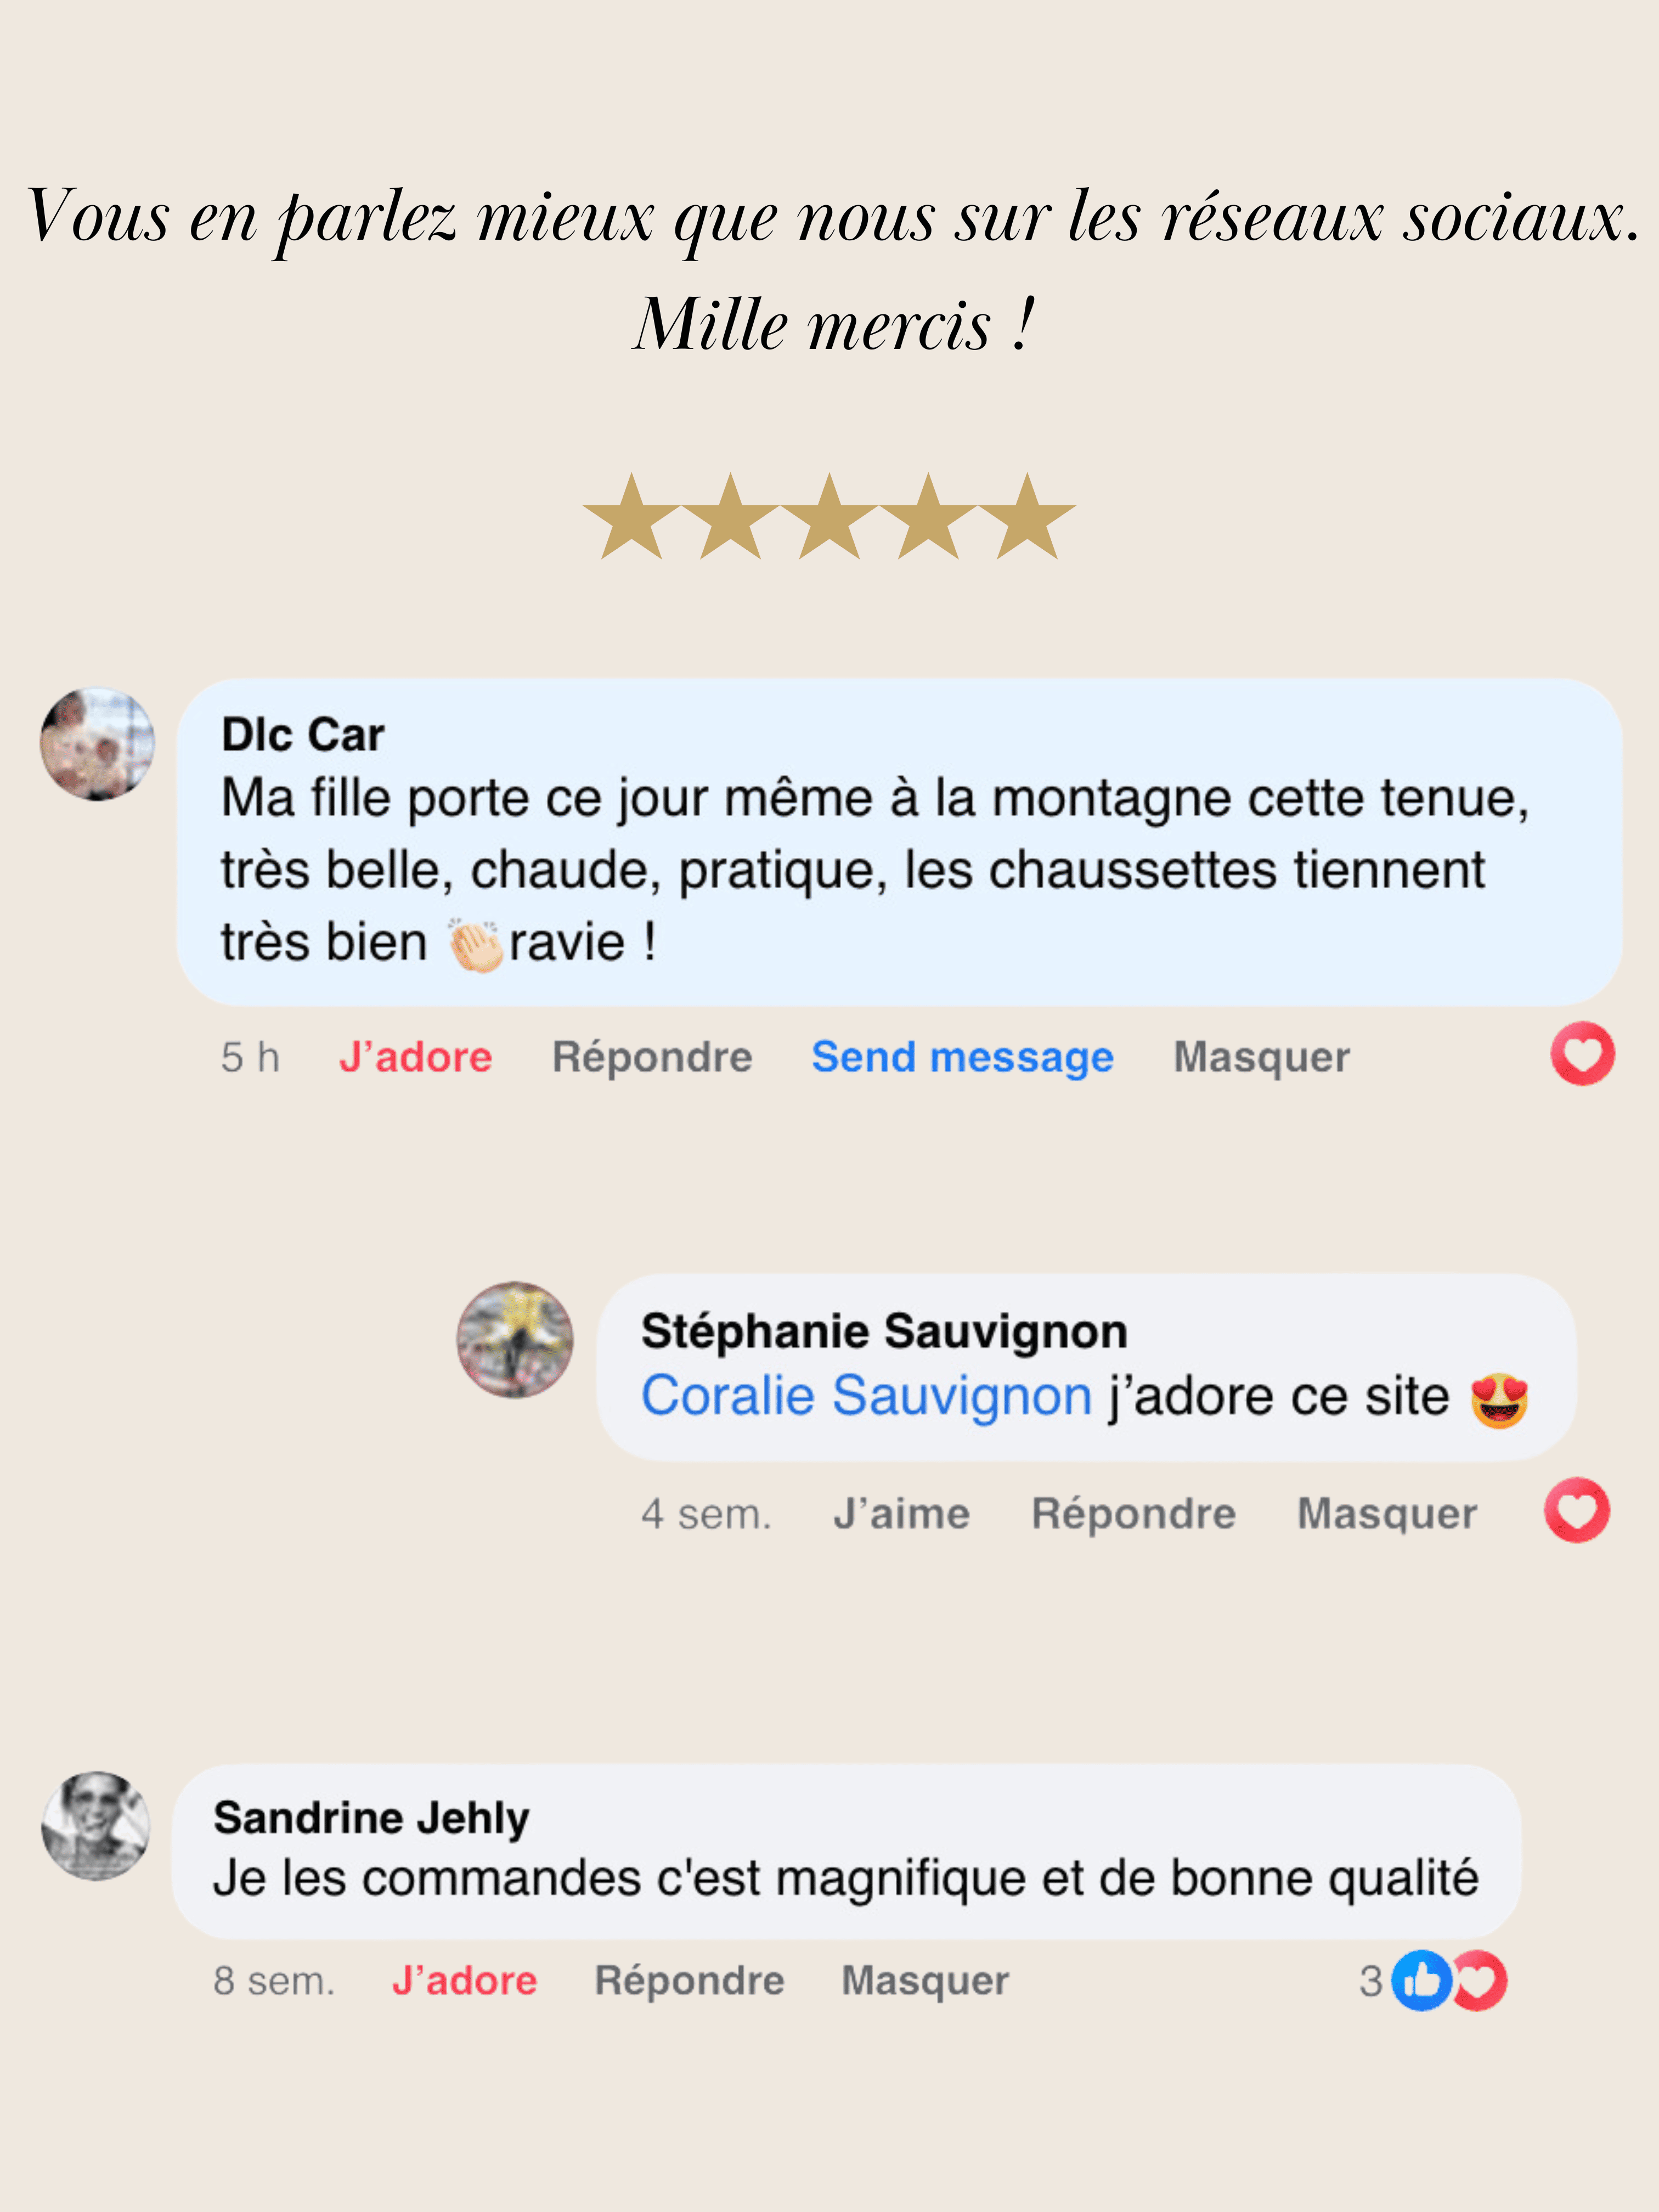Click Sandrine Jehly's profile photo
This screenshot has width=1659, height=2212.
96,1826
